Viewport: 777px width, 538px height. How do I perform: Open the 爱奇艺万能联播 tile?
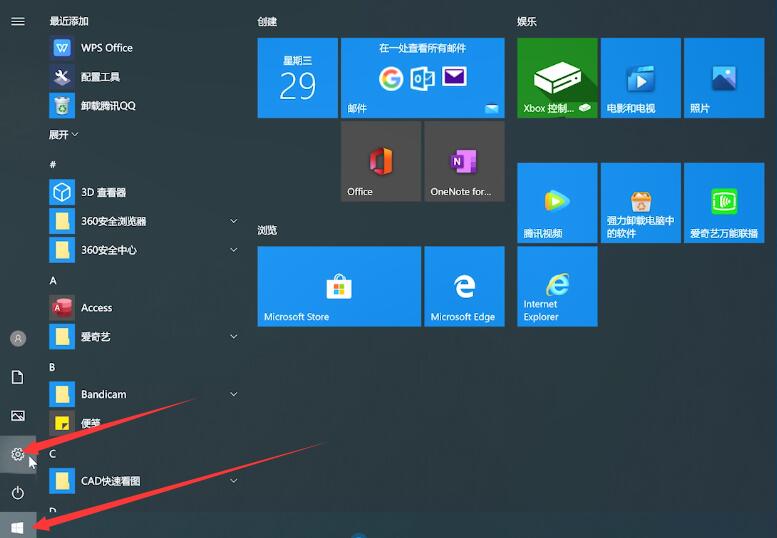pos(724,203)
